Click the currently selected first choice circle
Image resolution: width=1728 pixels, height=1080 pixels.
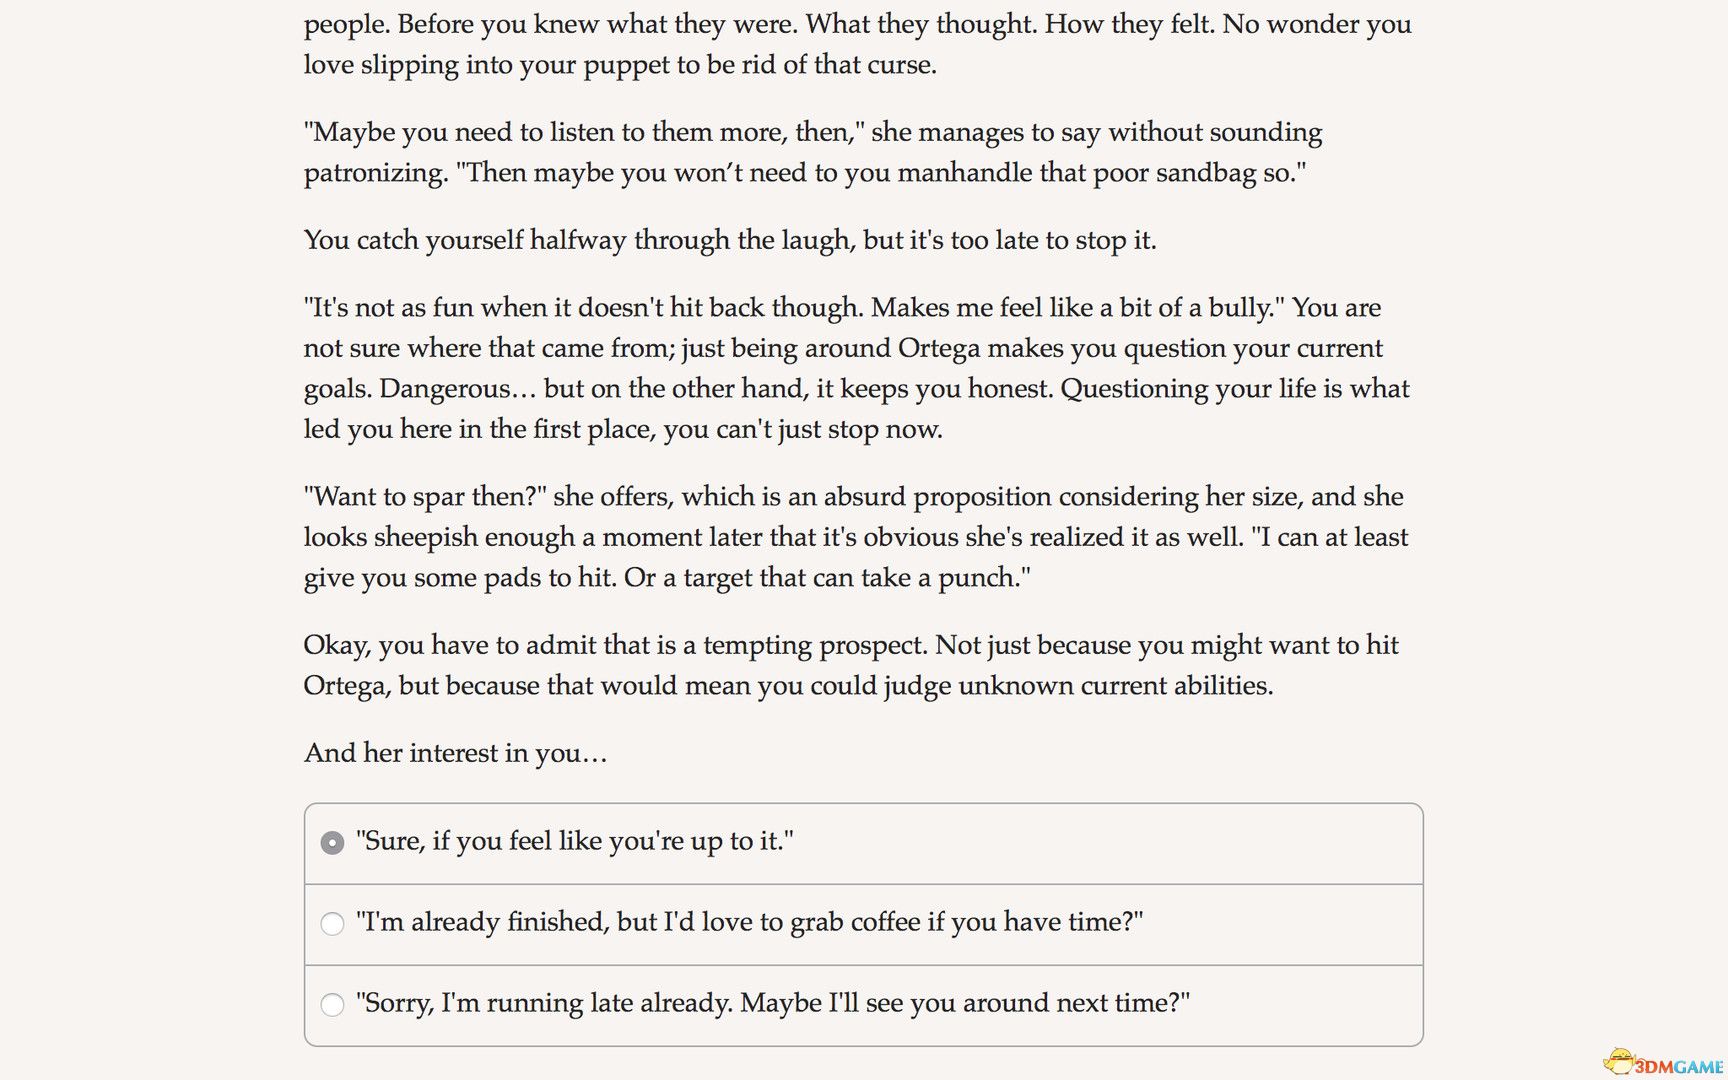coord(332,843)
